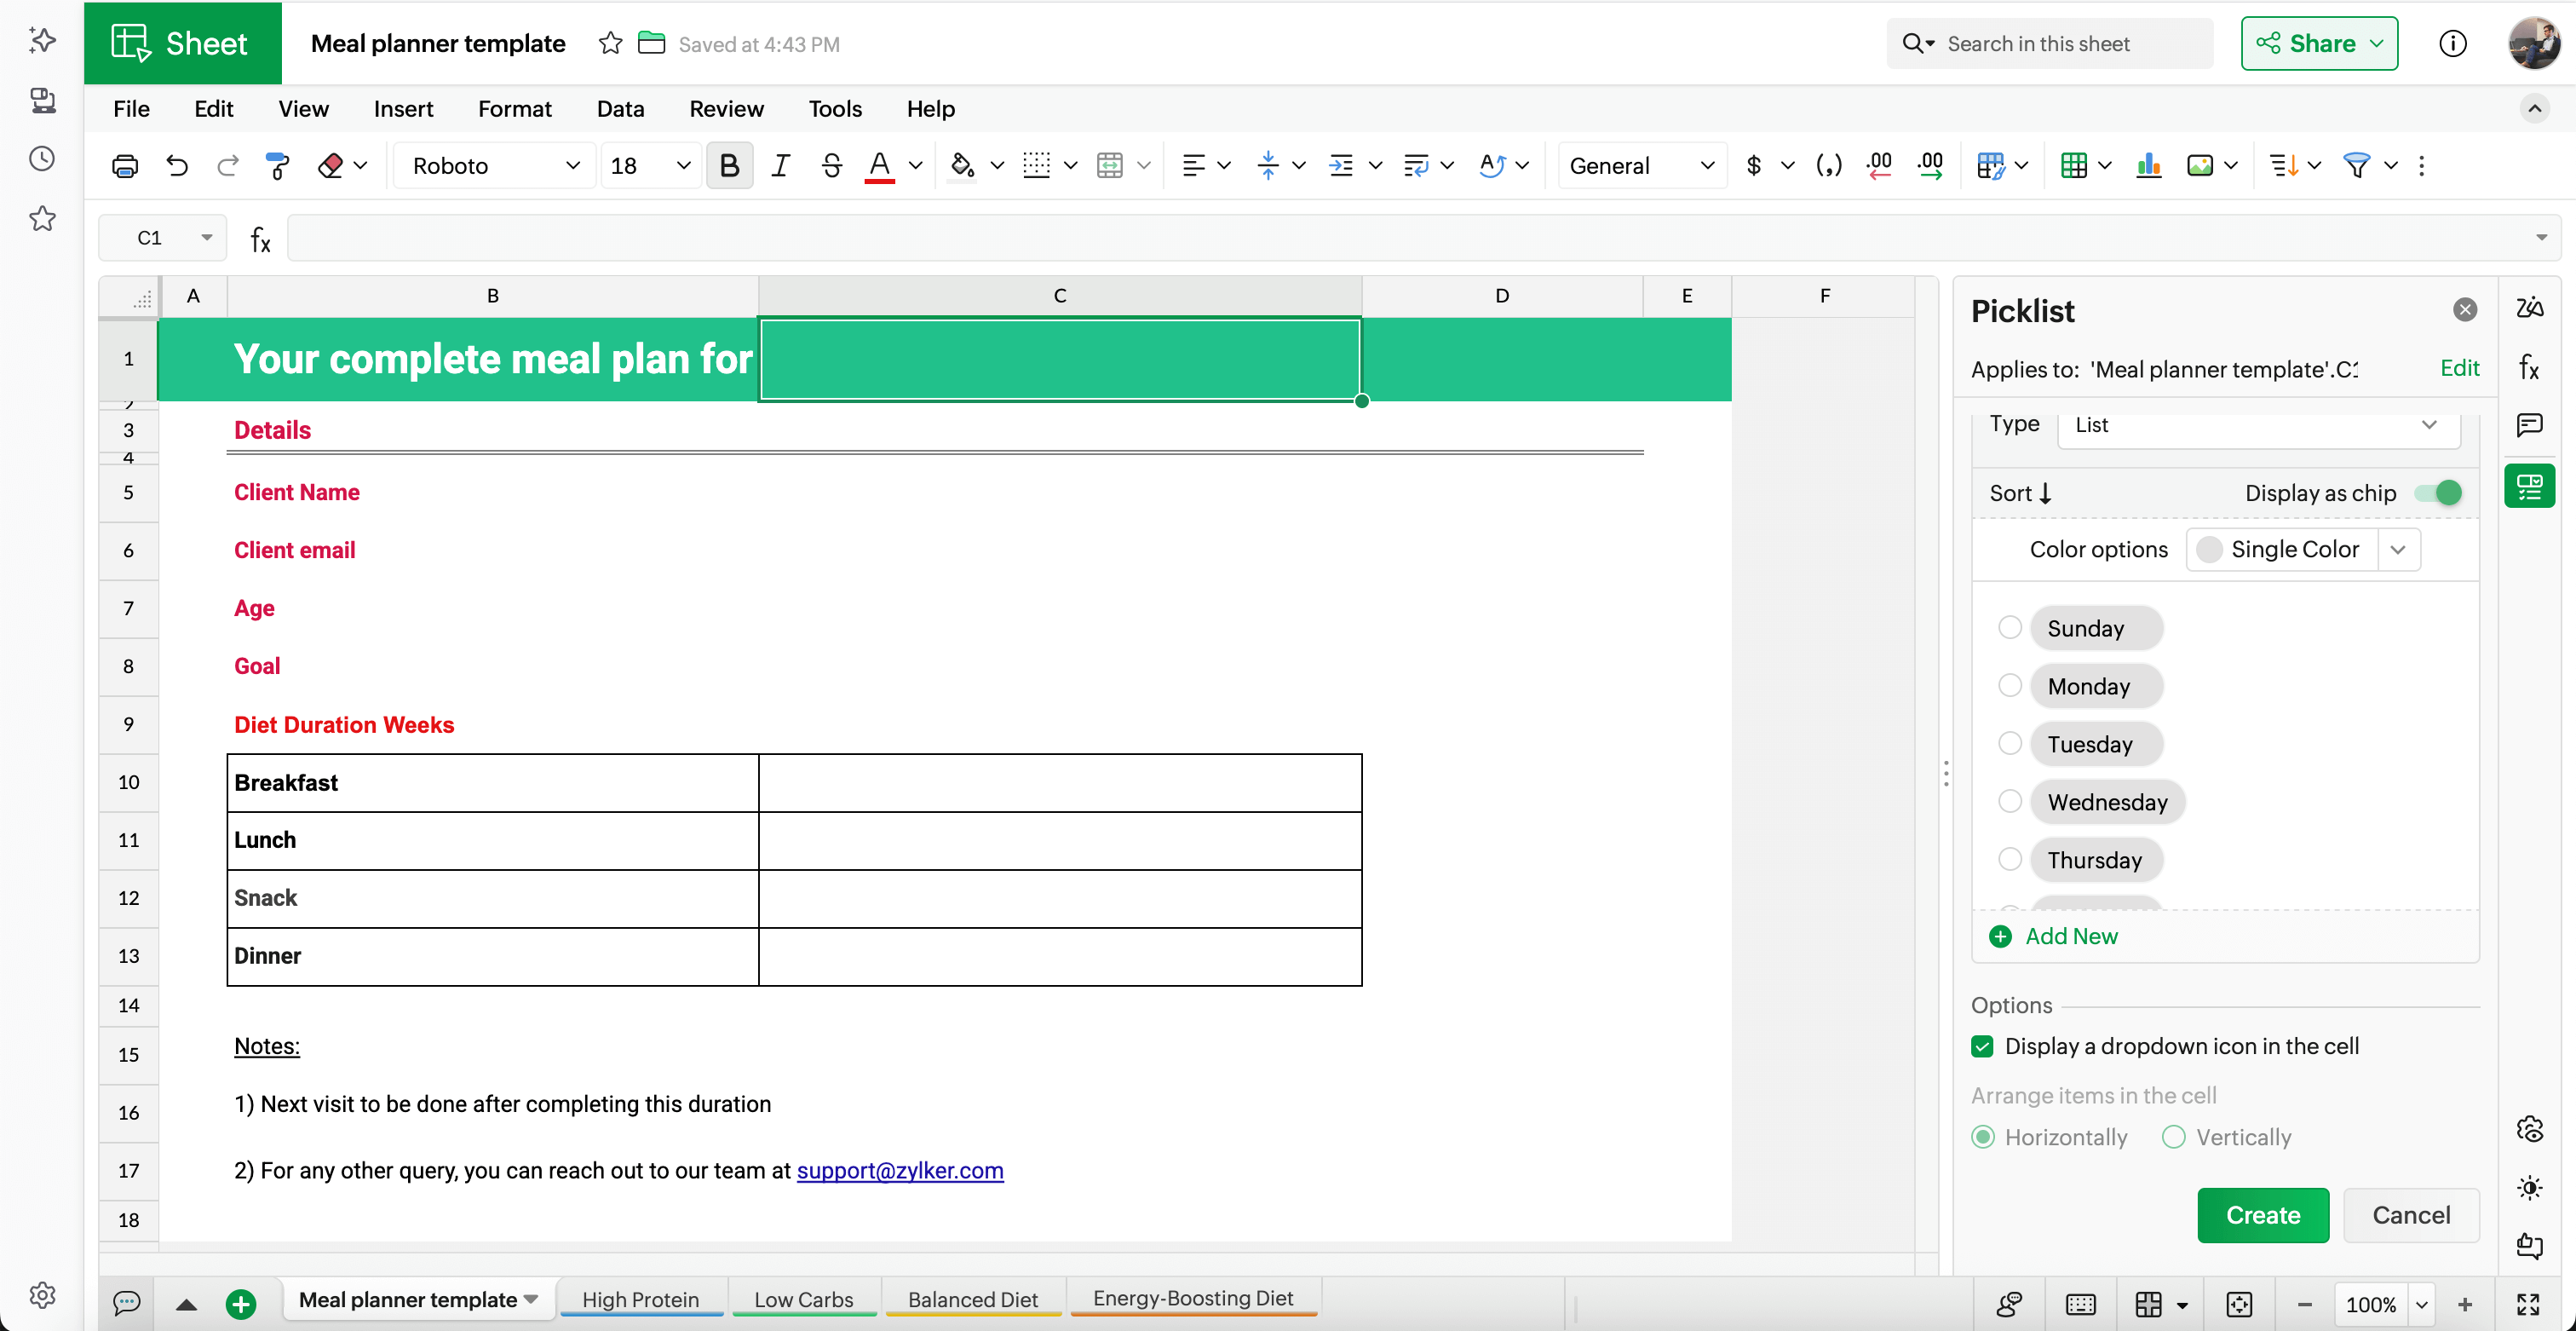Enter full screen mode
The width and height of the screenshot is (2576, 1331).
coord(2528,1304)
